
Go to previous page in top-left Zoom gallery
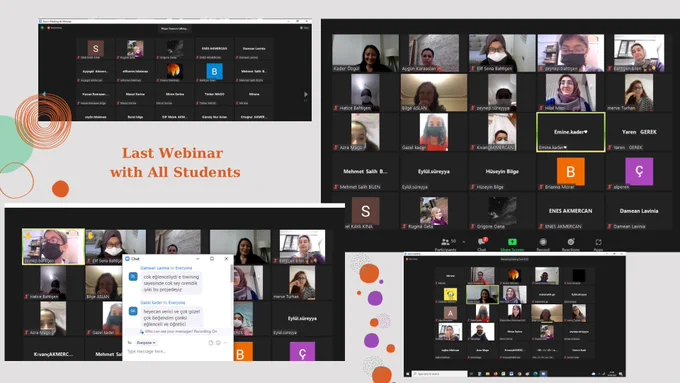[x=43, y=94]
